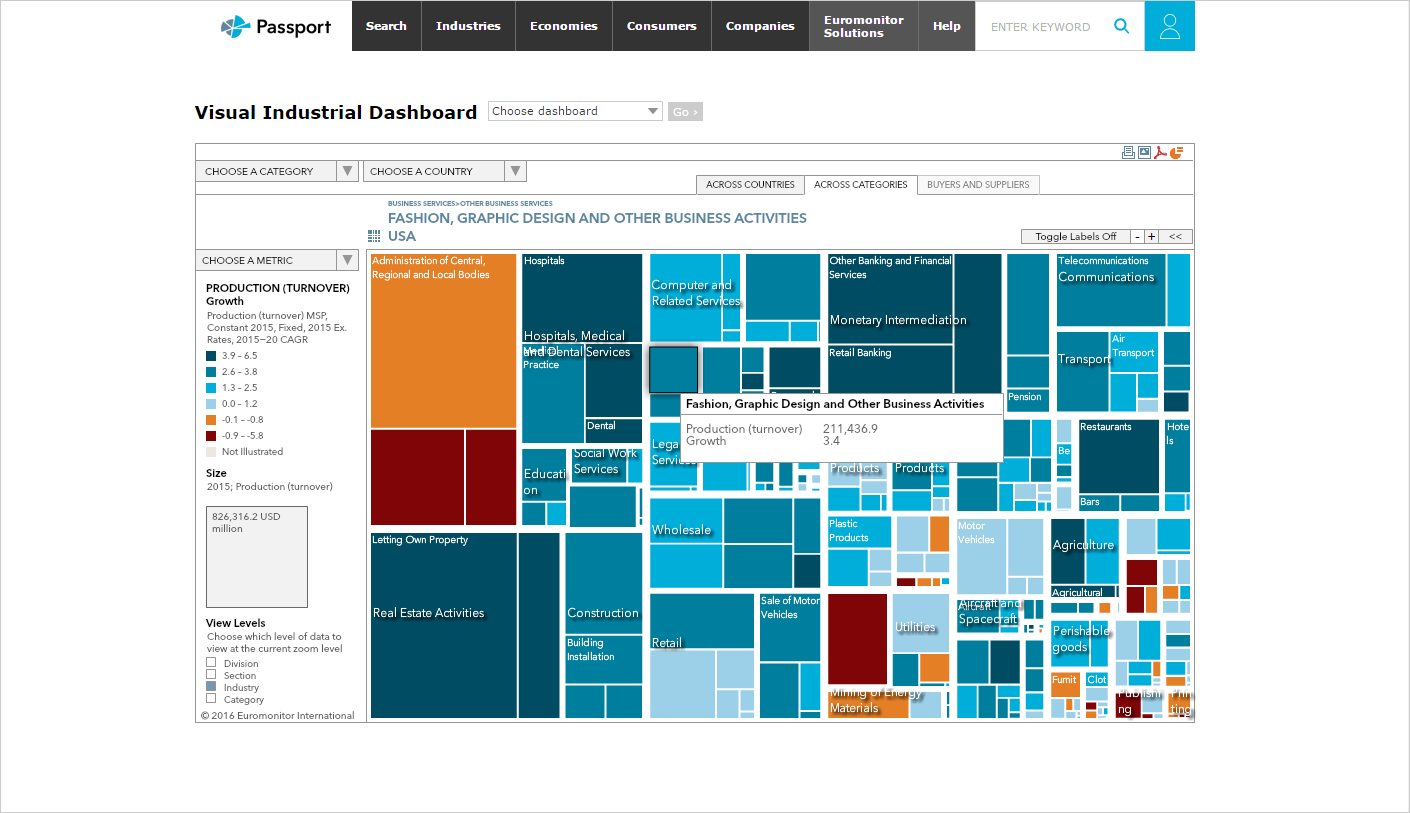
Task: Expand the Choose a Country dropdown
Action: pyautogui.click(x=444, y=171)
